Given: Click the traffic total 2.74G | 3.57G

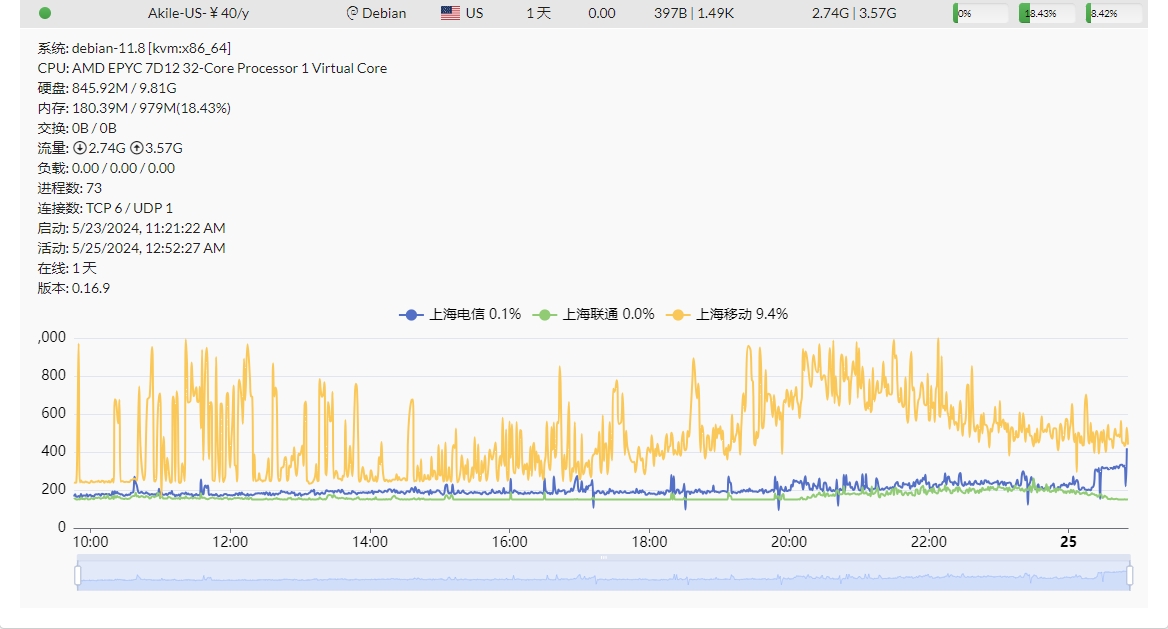Looking at the screenshot, I should [854, 13].
